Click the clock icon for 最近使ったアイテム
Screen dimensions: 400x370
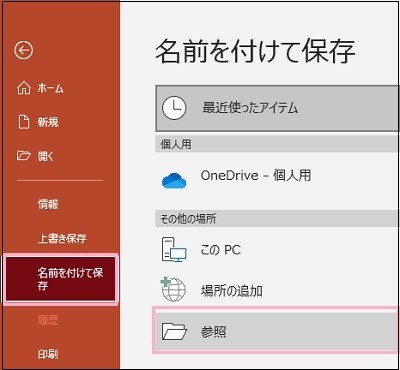pyautogui.click(x=173, y=108)
